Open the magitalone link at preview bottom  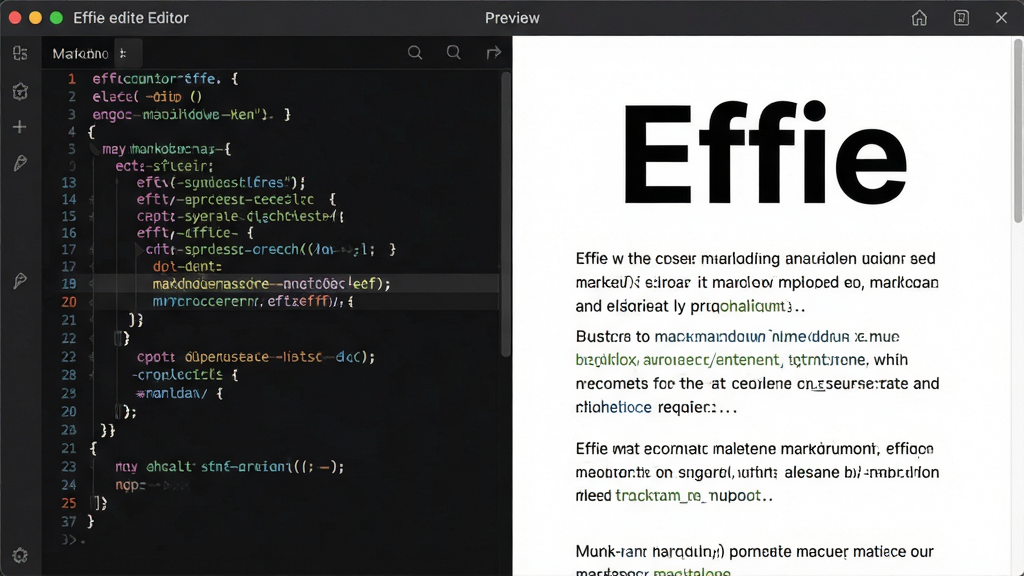(x=692, y=571)
